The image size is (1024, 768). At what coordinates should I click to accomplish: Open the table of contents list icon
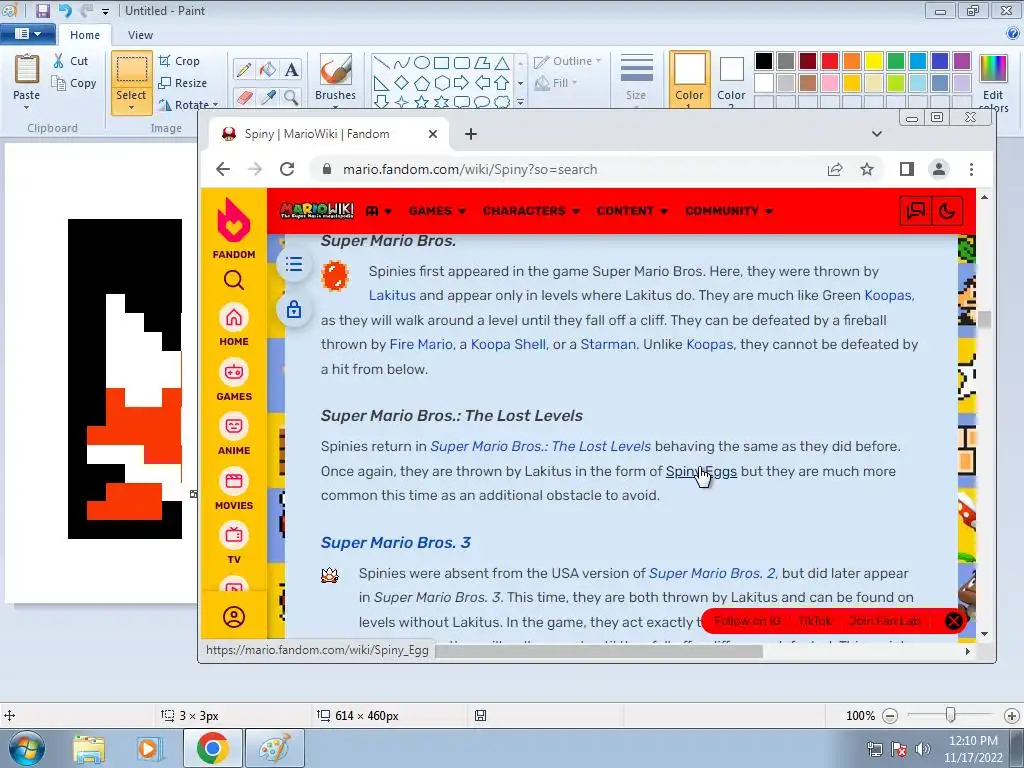(294, 264)
